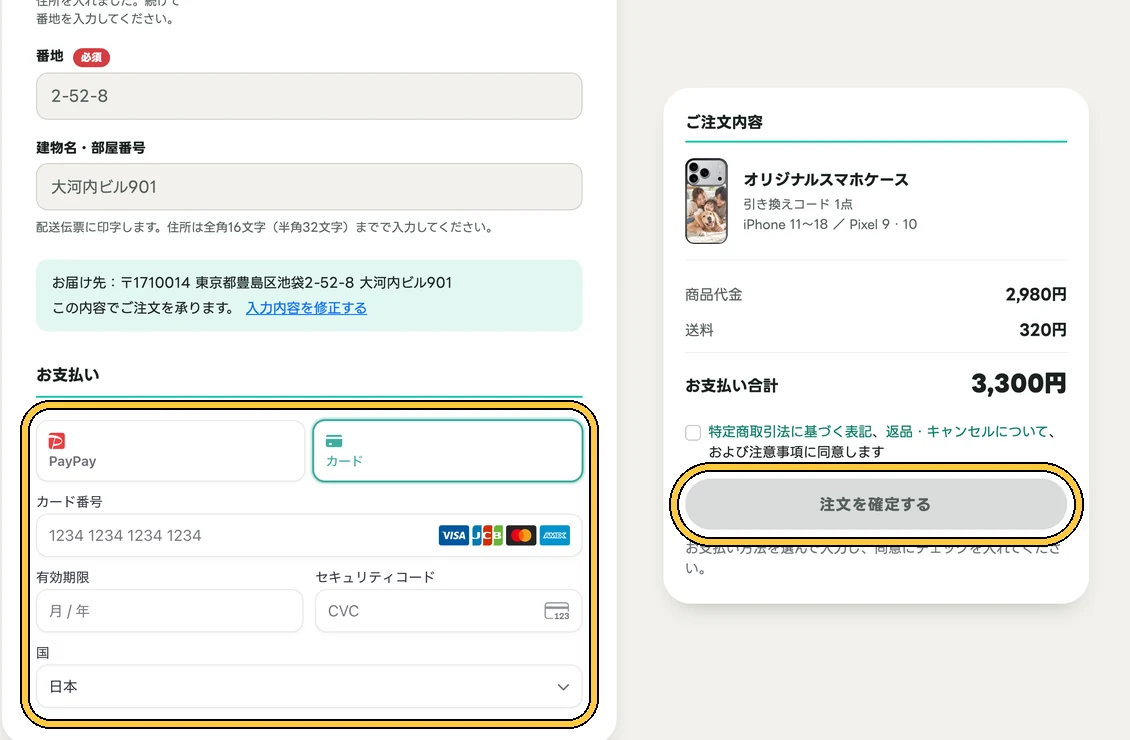1130x740 pixels.
Task: Click the 建物名 field showing 大河内ビル901
Action: 309,187
